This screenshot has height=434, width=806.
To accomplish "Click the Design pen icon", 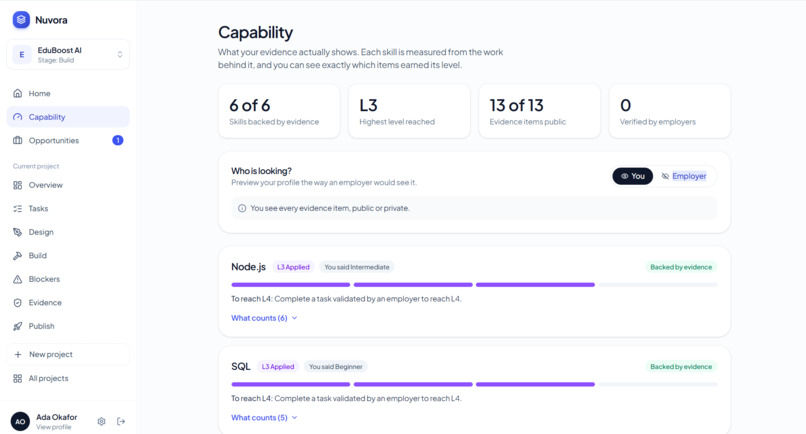I will coord(17,232).
